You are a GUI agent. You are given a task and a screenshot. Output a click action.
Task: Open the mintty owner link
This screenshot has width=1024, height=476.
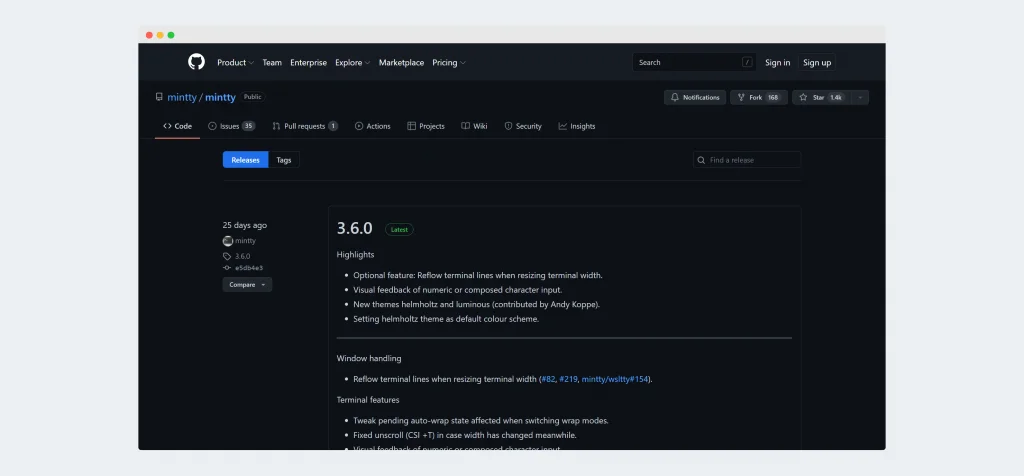click(x=182, y=97)
